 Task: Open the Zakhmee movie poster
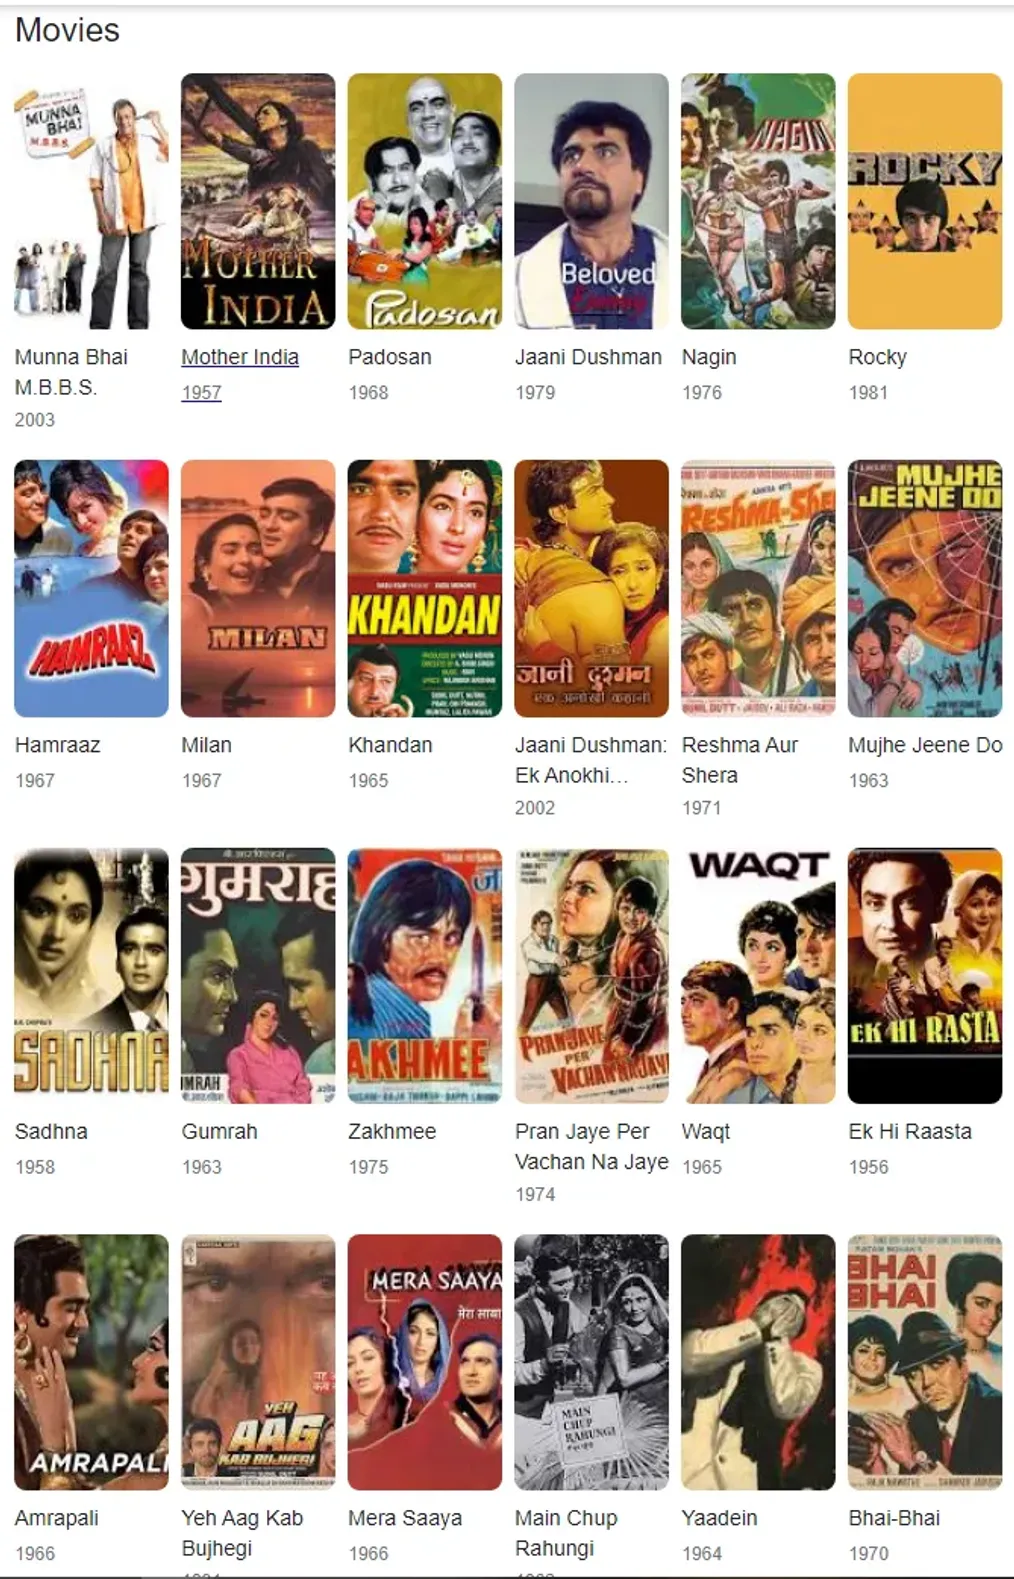[425, 976]
